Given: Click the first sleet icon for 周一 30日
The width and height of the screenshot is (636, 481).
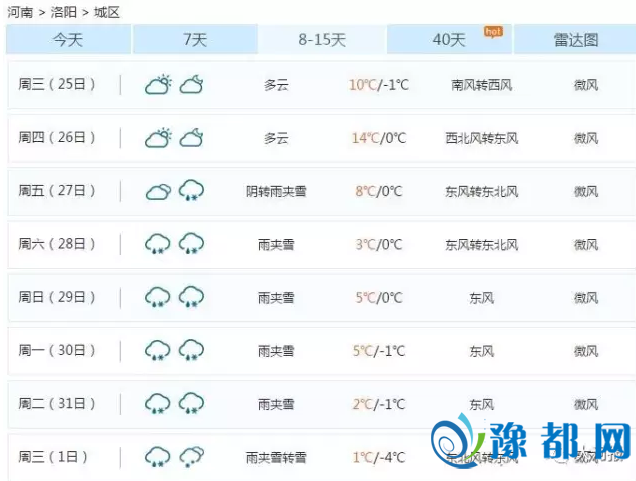Looking at the screenshot, I should pos(158,350).
